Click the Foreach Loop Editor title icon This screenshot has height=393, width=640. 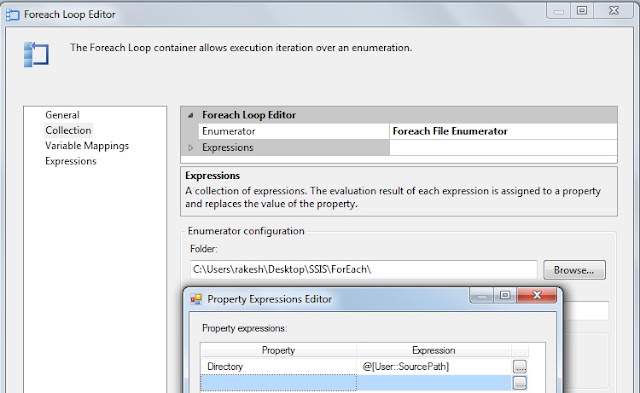[13, 15]
